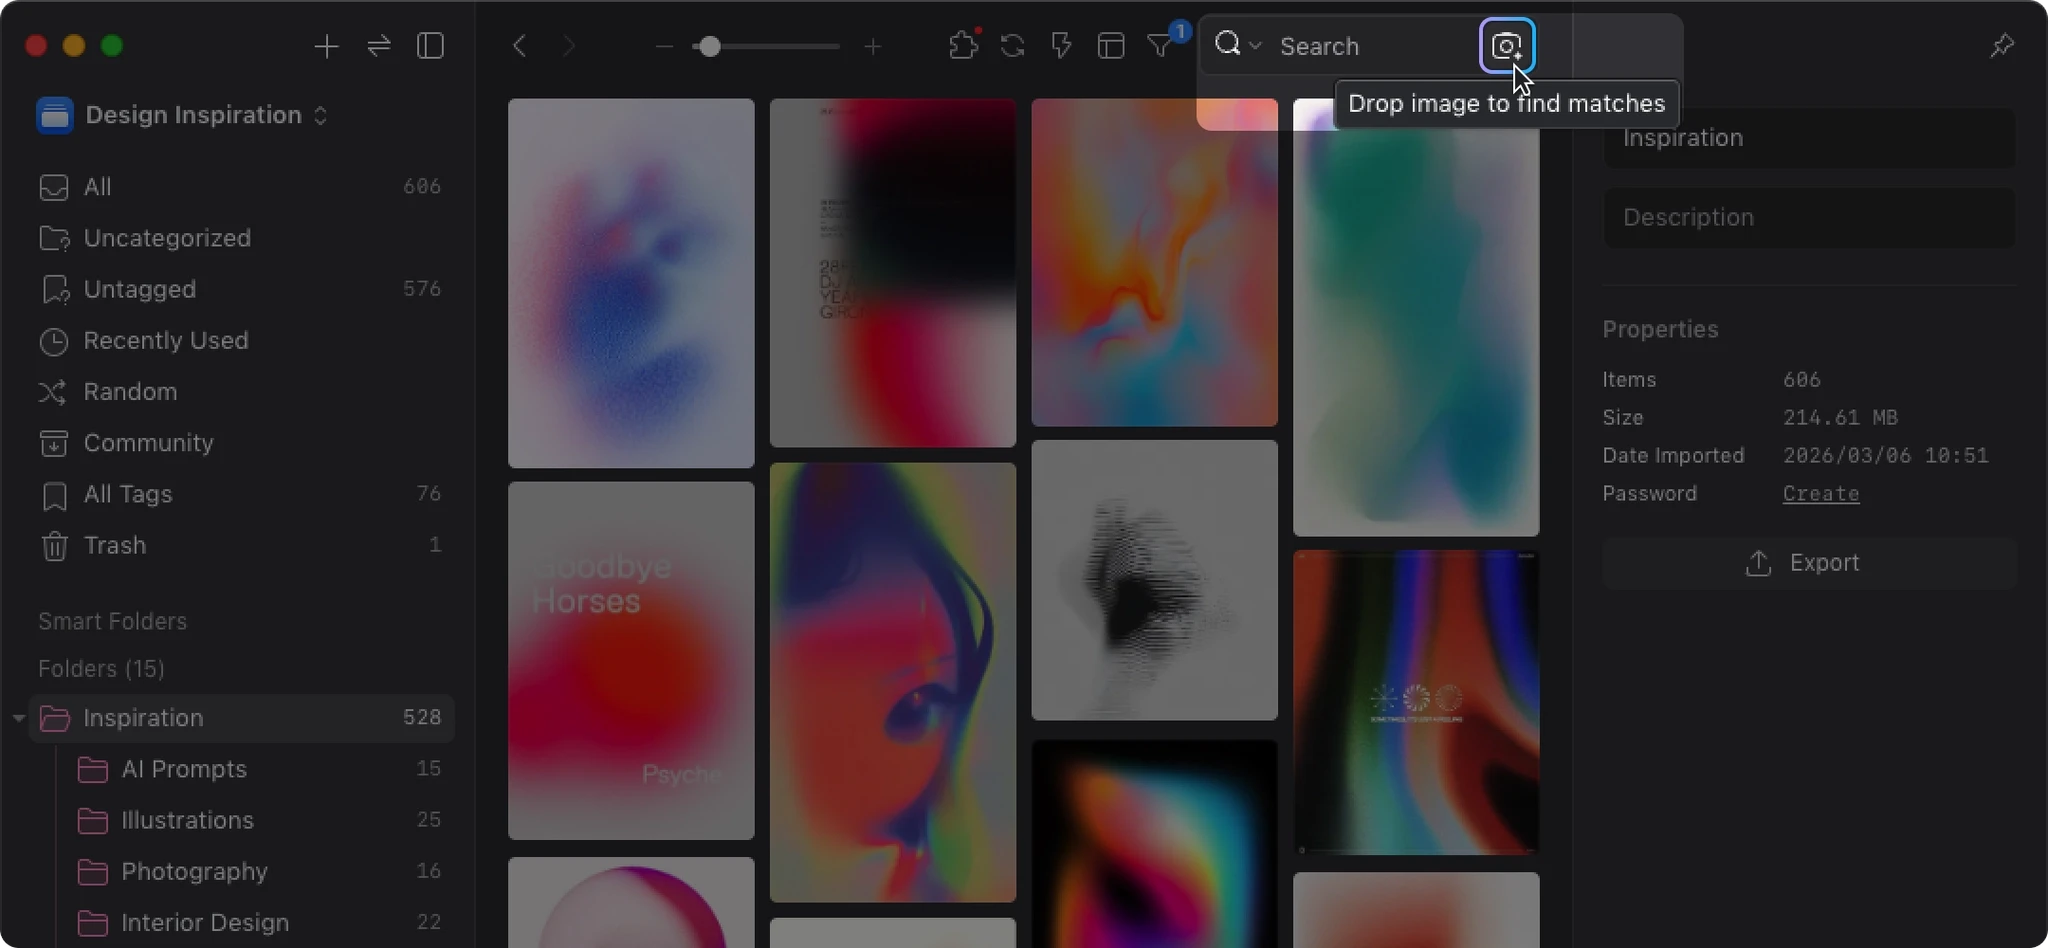This screenshot has height=948, width=2048.
Task: Open the extensions puzzle piece icon
Action: point(962,46)
